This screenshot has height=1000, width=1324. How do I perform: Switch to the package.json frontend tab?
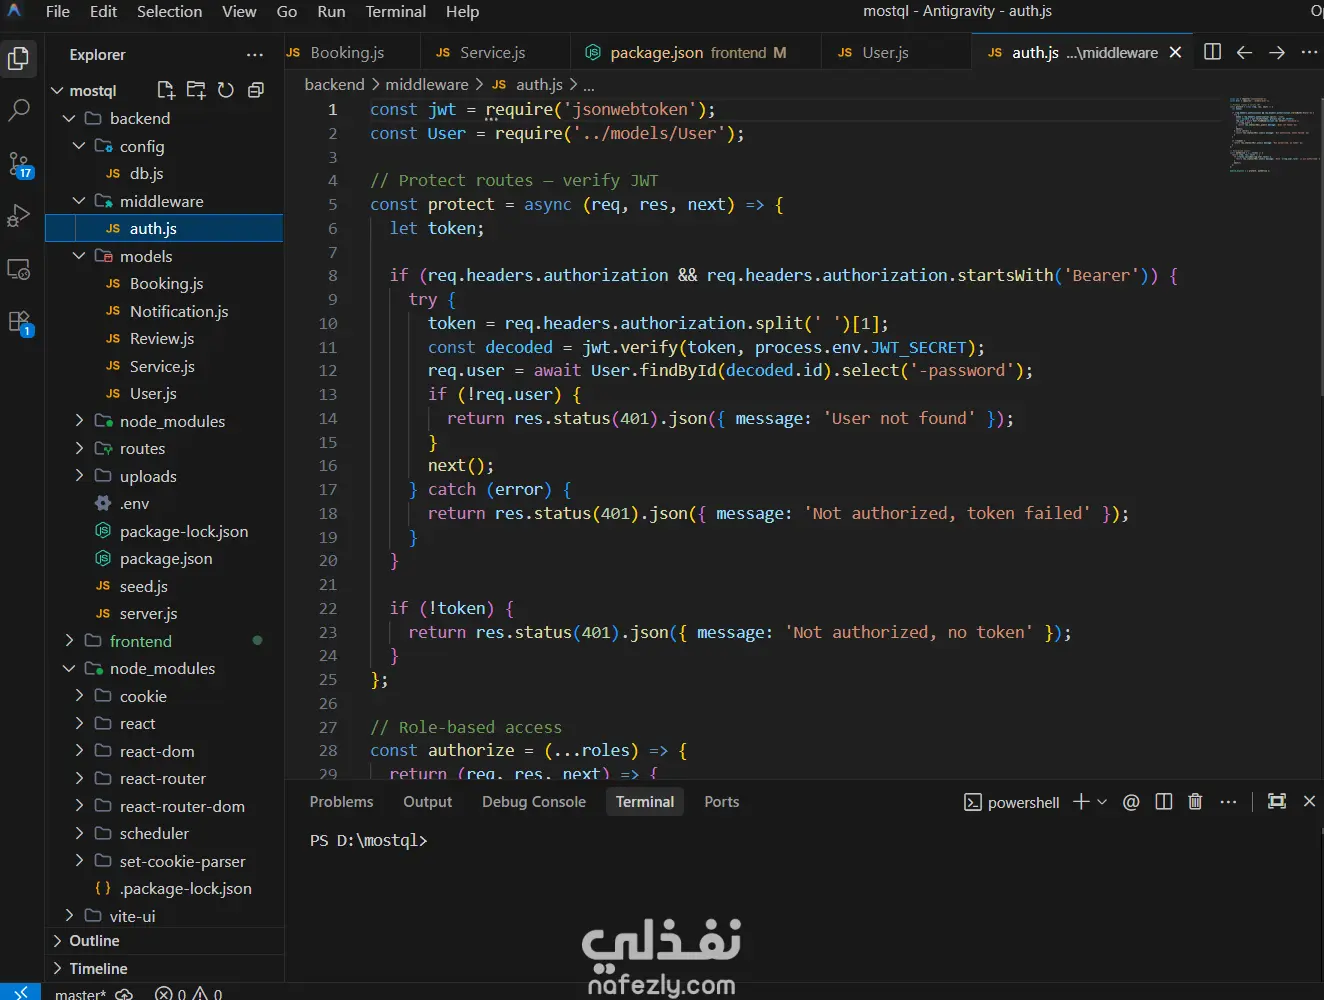click(x=696, y=53)
